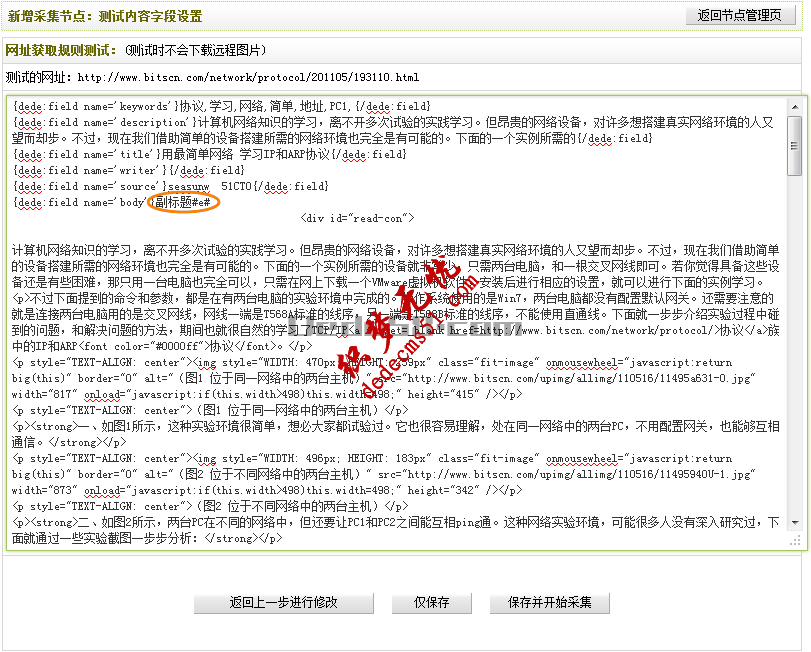Click 返回上一步进行修改 to go back and modify
This screenshot has width=811, height=652.
pos(283,603)
